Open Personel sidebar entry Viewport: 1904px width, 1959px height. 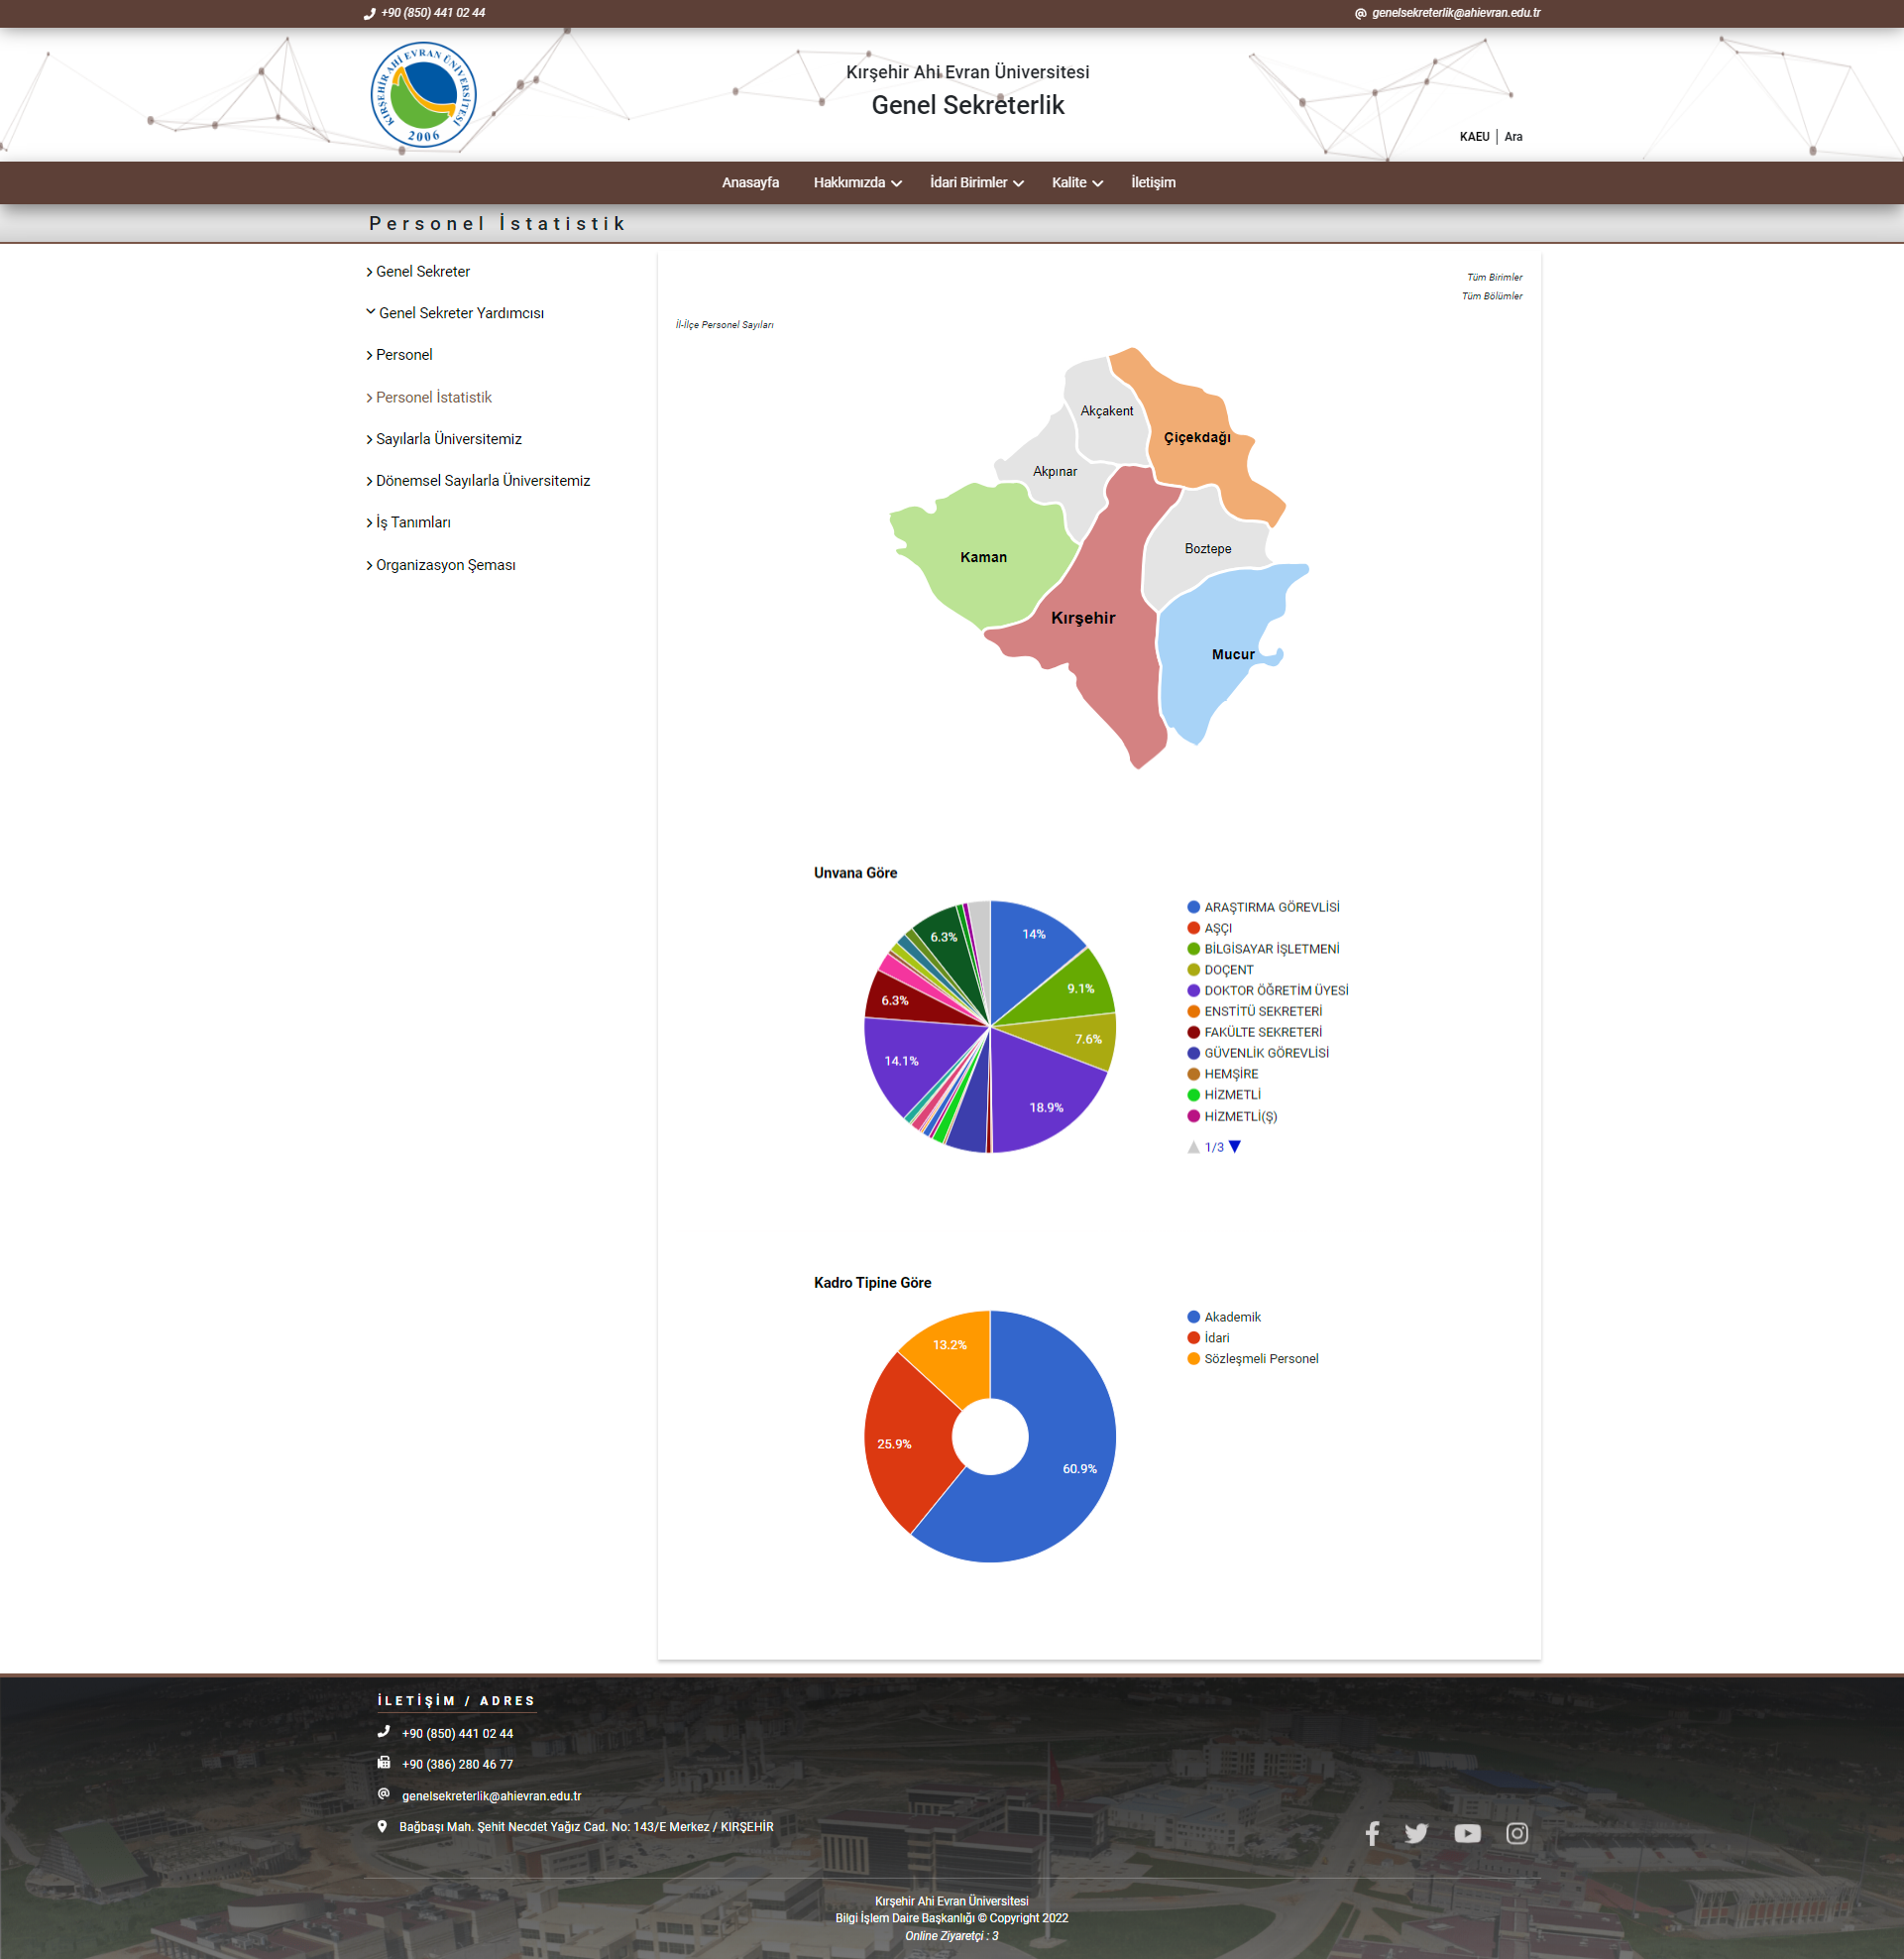(399, 355)
